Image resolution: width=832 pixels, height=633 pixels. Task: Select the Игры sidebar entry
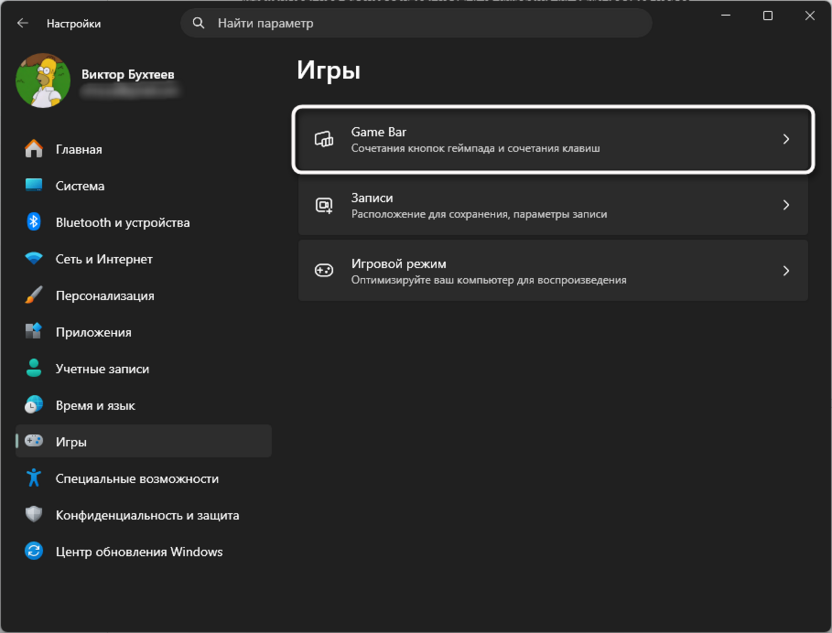(x=143, y=441)
